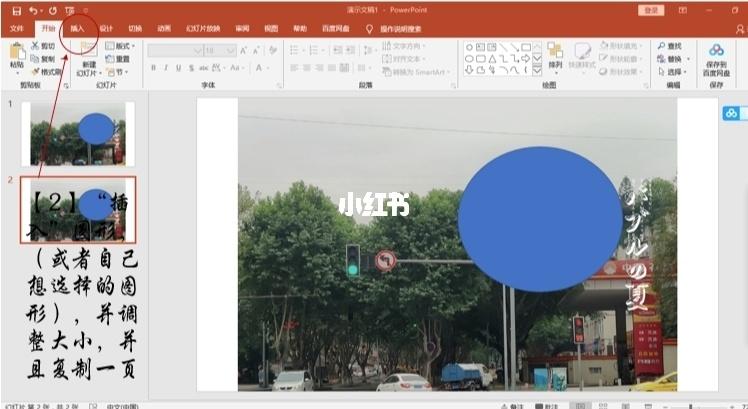Click the Reset (重置) slide button
Screen dimensions: 748x409
[120, 59]
